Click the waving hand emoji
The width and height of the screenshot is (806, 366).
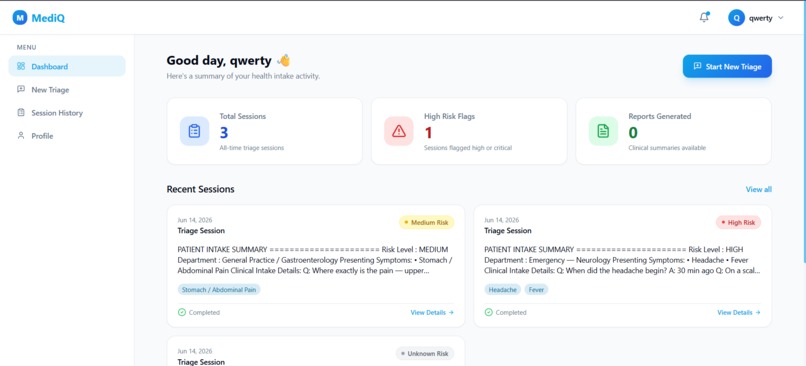[284, 61]
